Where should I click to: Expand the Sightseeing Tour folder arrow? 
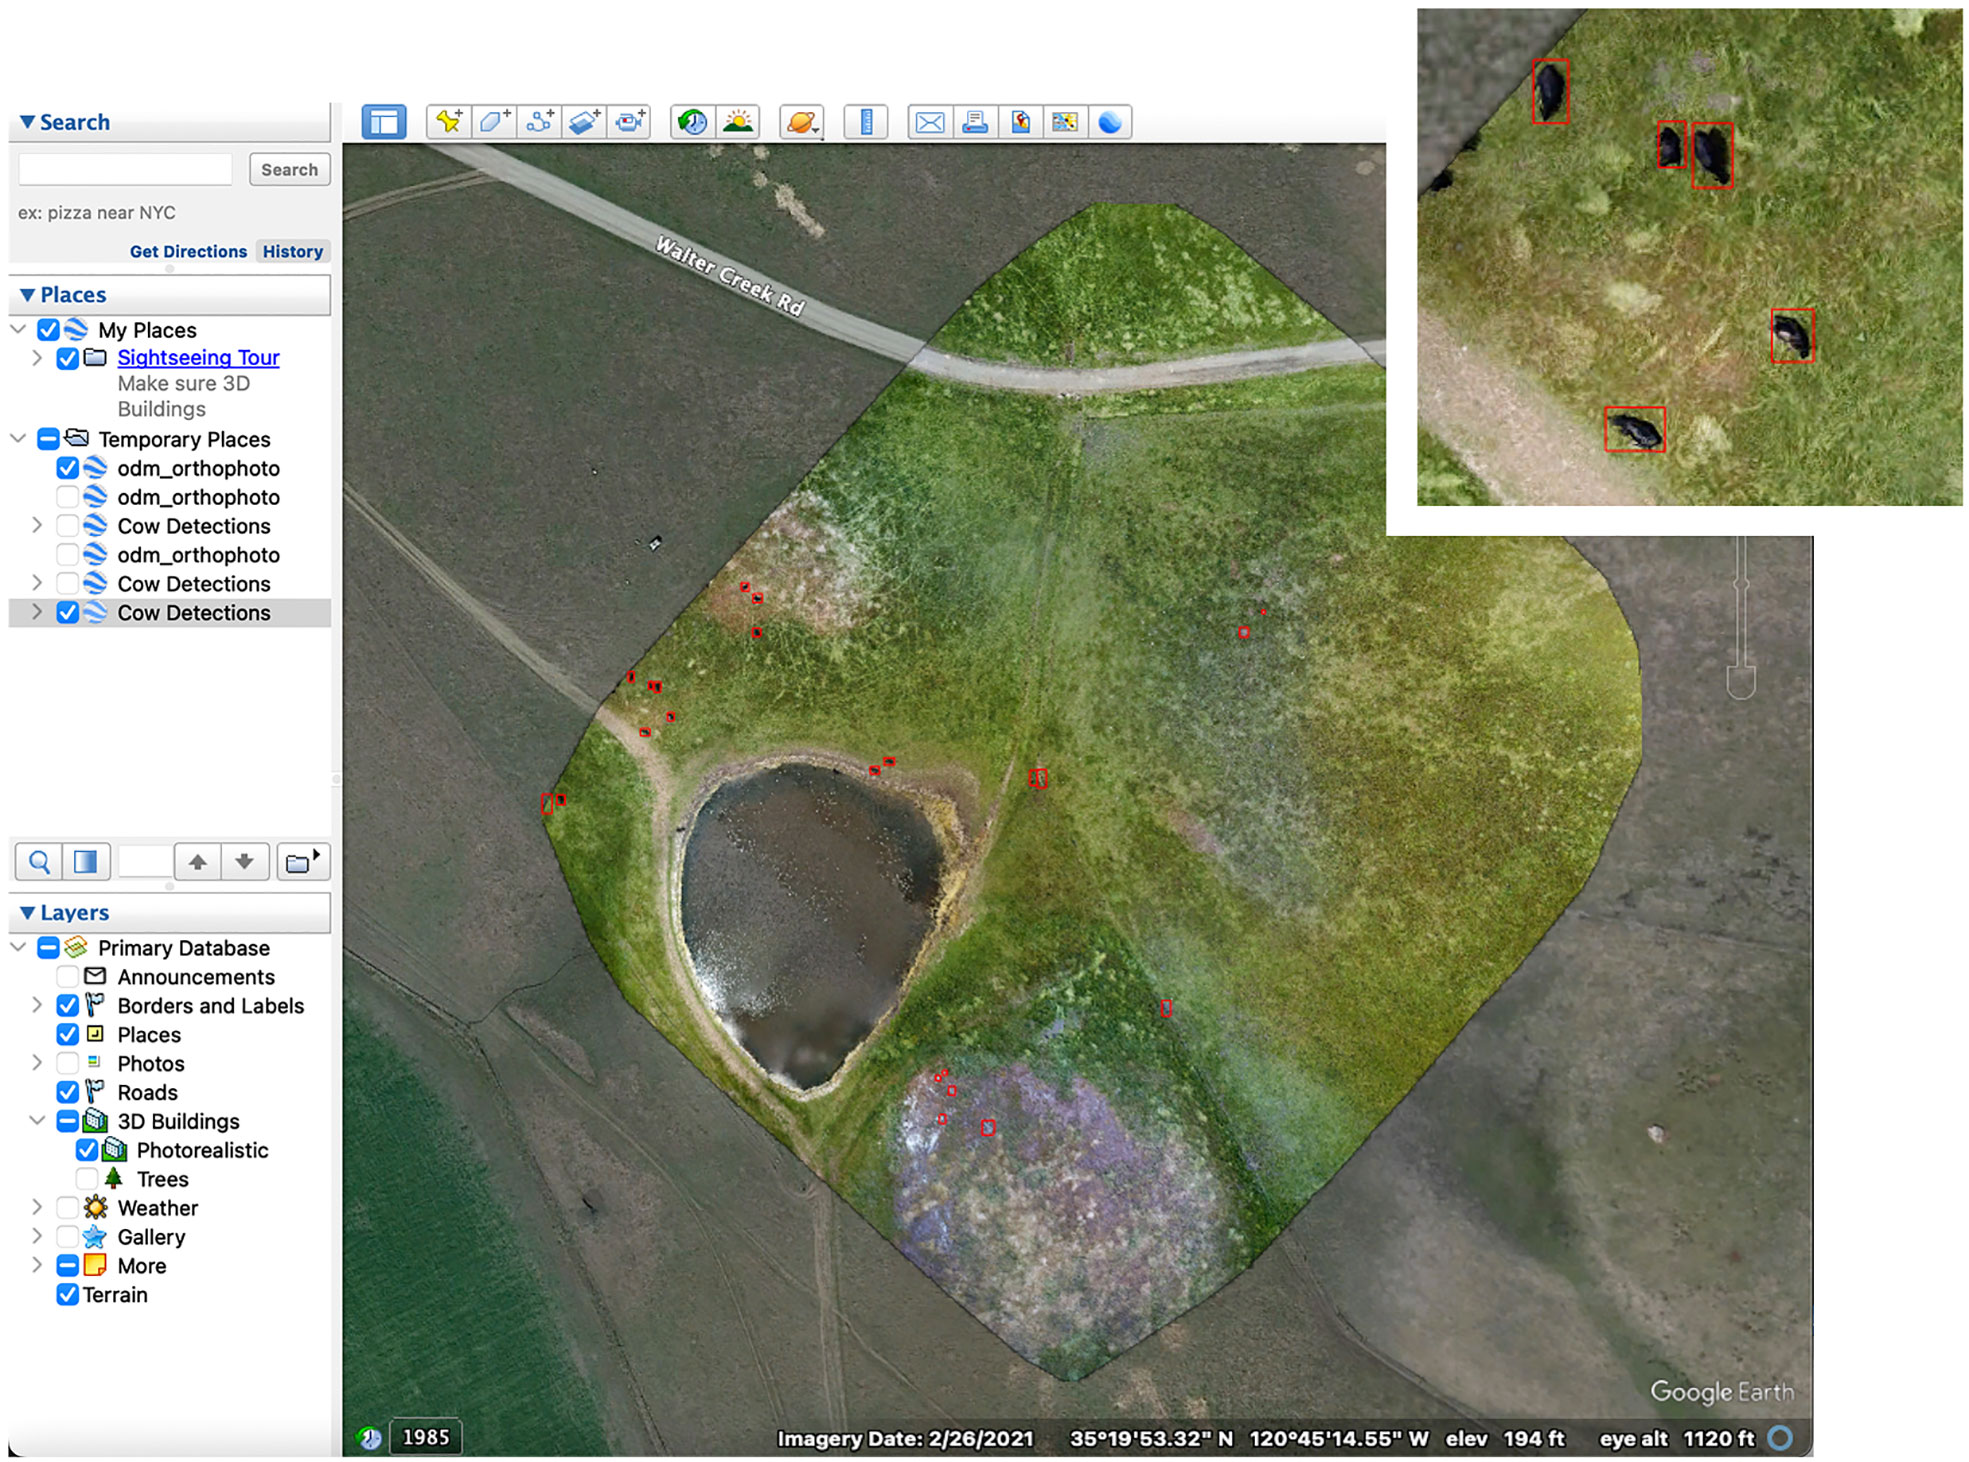37,357
